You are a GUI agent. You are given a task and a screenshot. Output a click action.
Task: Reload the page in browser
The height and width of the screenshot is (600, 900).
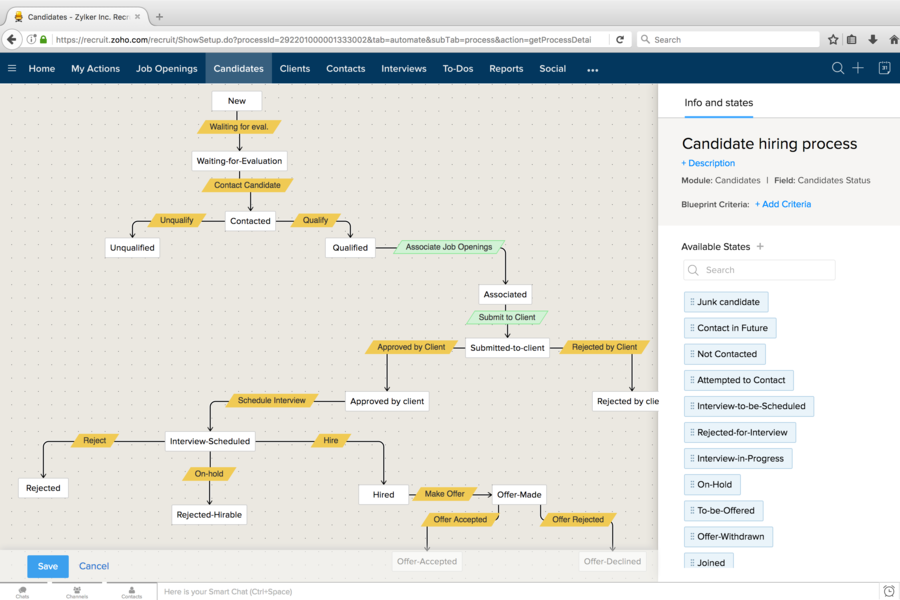tap(620, 40)
